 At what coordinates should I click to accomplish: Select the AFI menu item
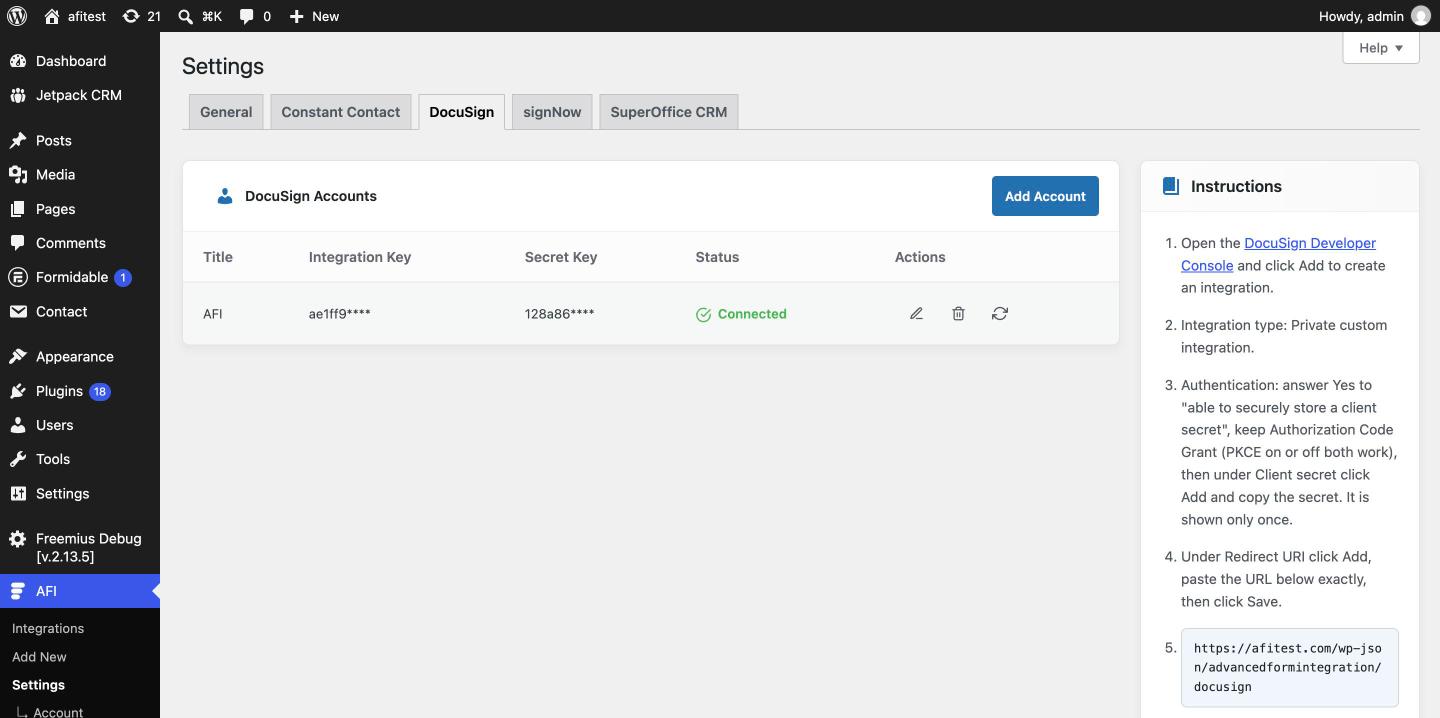80,591
